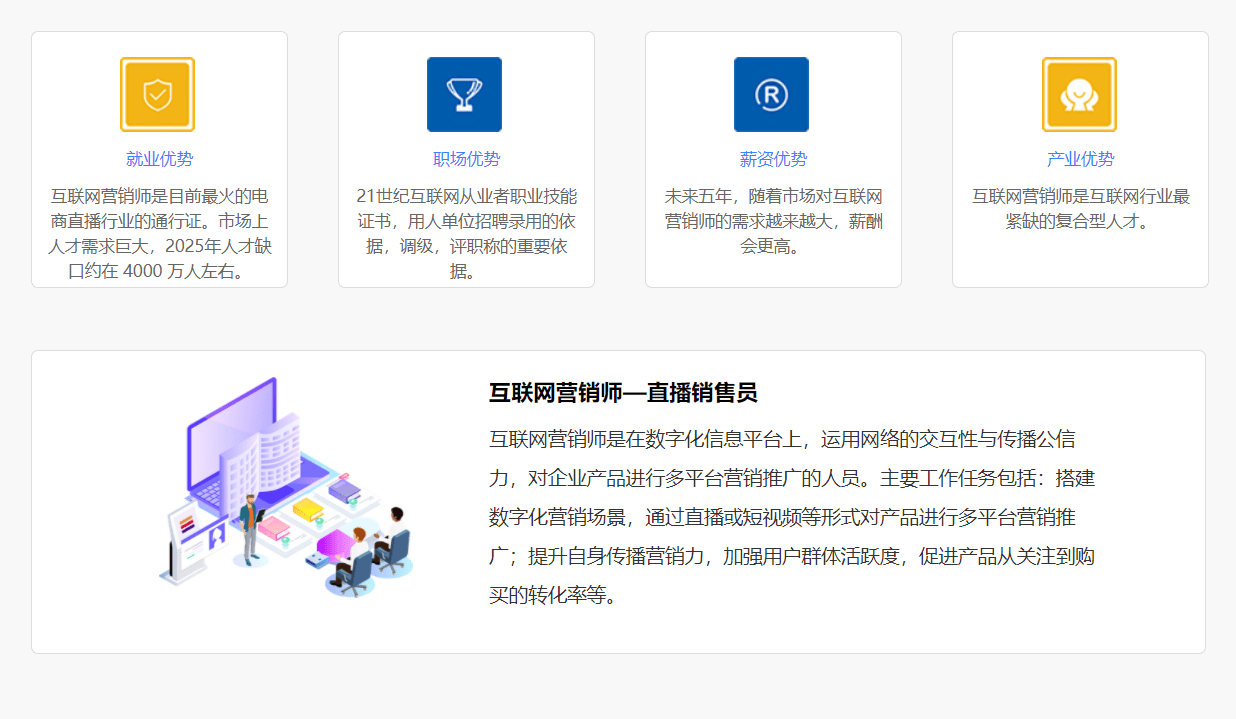This screenshot has height=719, width=1236.
Task: Open the 职场优势 title link
Action: point(466,159)
